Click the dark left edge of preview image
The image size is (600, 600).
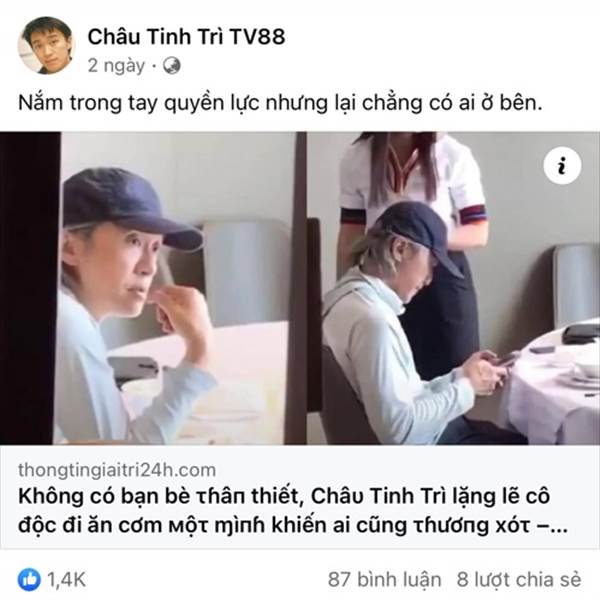[30, 288]
